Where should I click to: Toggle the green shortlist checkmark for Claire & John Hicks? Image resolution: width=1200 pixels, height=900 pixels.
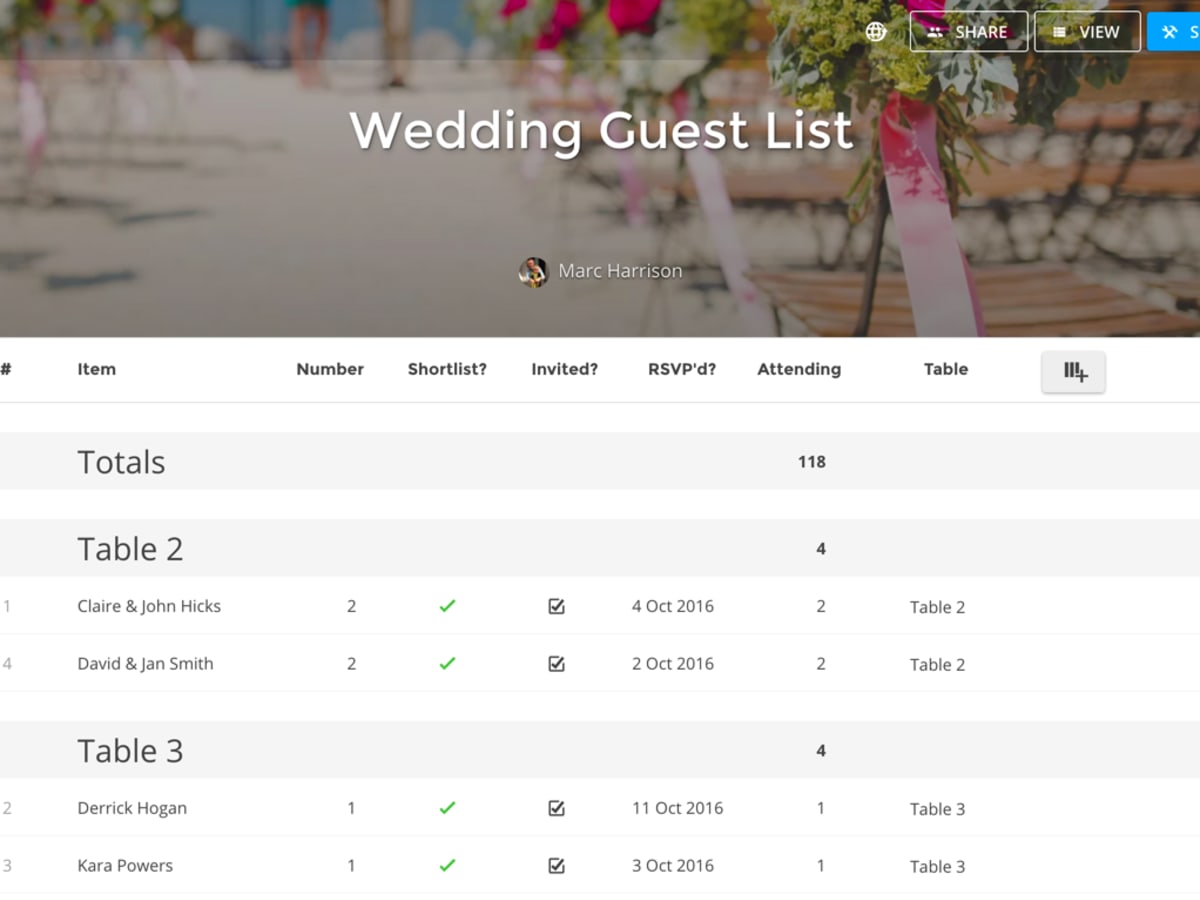[447, 605]
